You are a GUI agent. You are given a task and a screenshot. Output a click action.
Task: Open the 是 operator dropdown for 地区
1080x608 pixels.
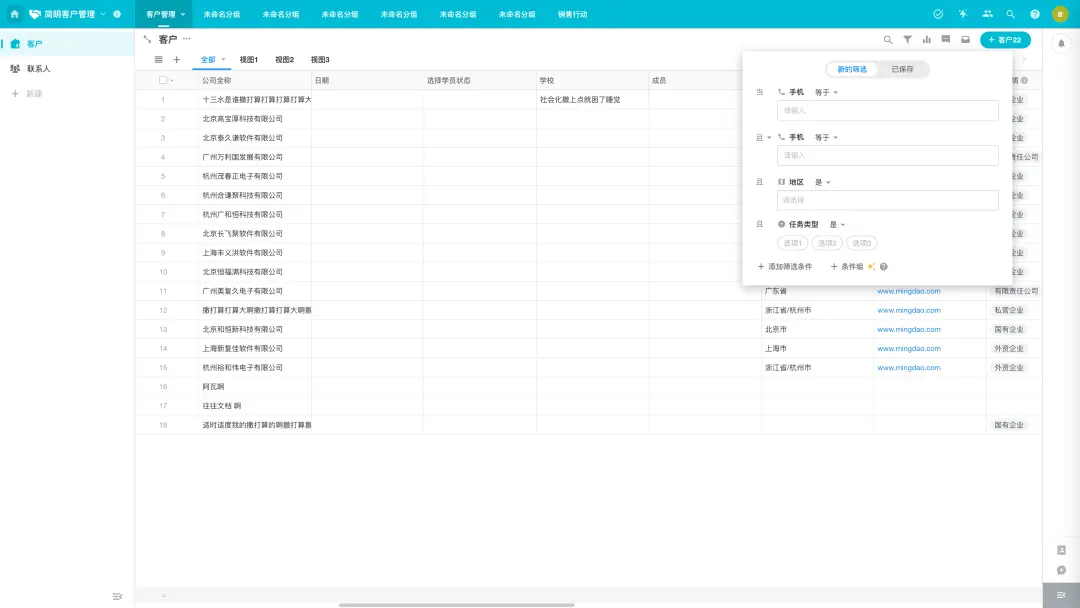tap(823, 182)
